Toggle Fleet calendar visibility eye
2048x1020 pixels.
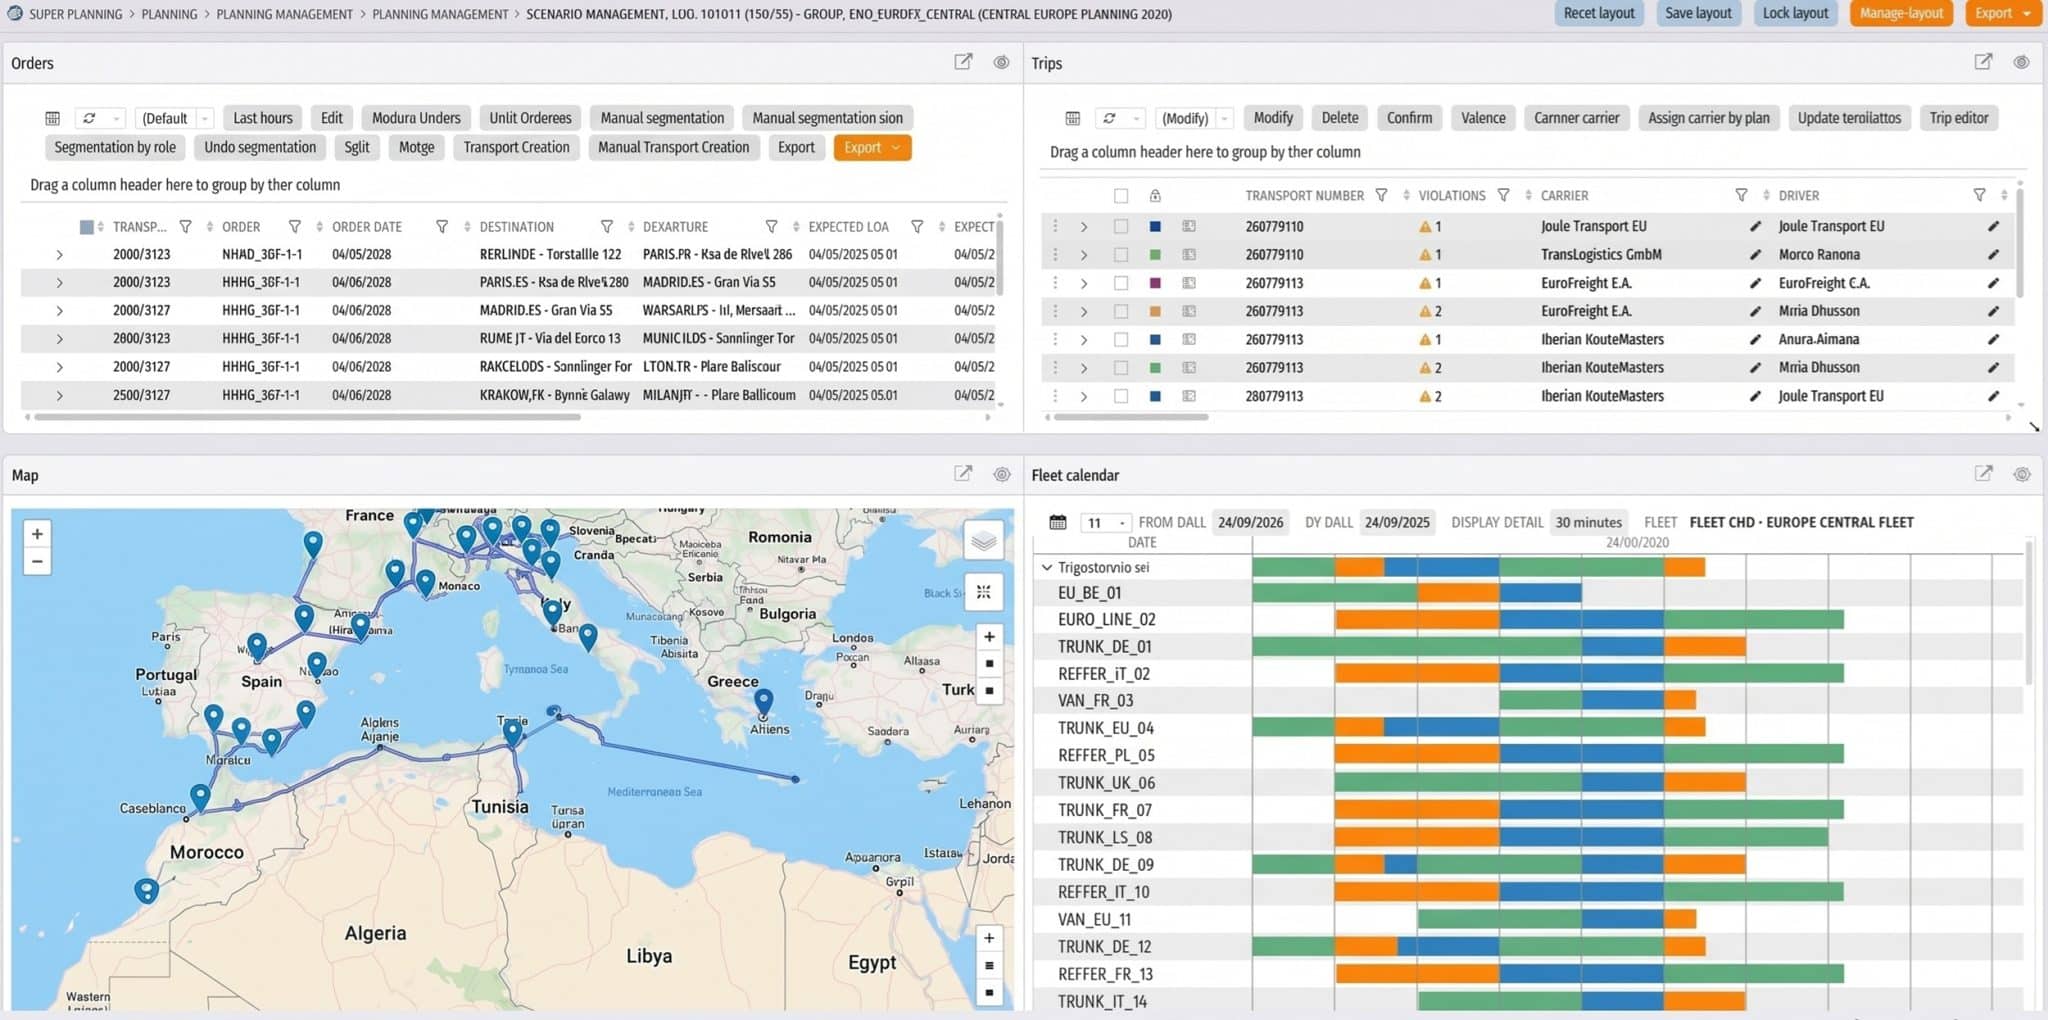pos(2021,474)
